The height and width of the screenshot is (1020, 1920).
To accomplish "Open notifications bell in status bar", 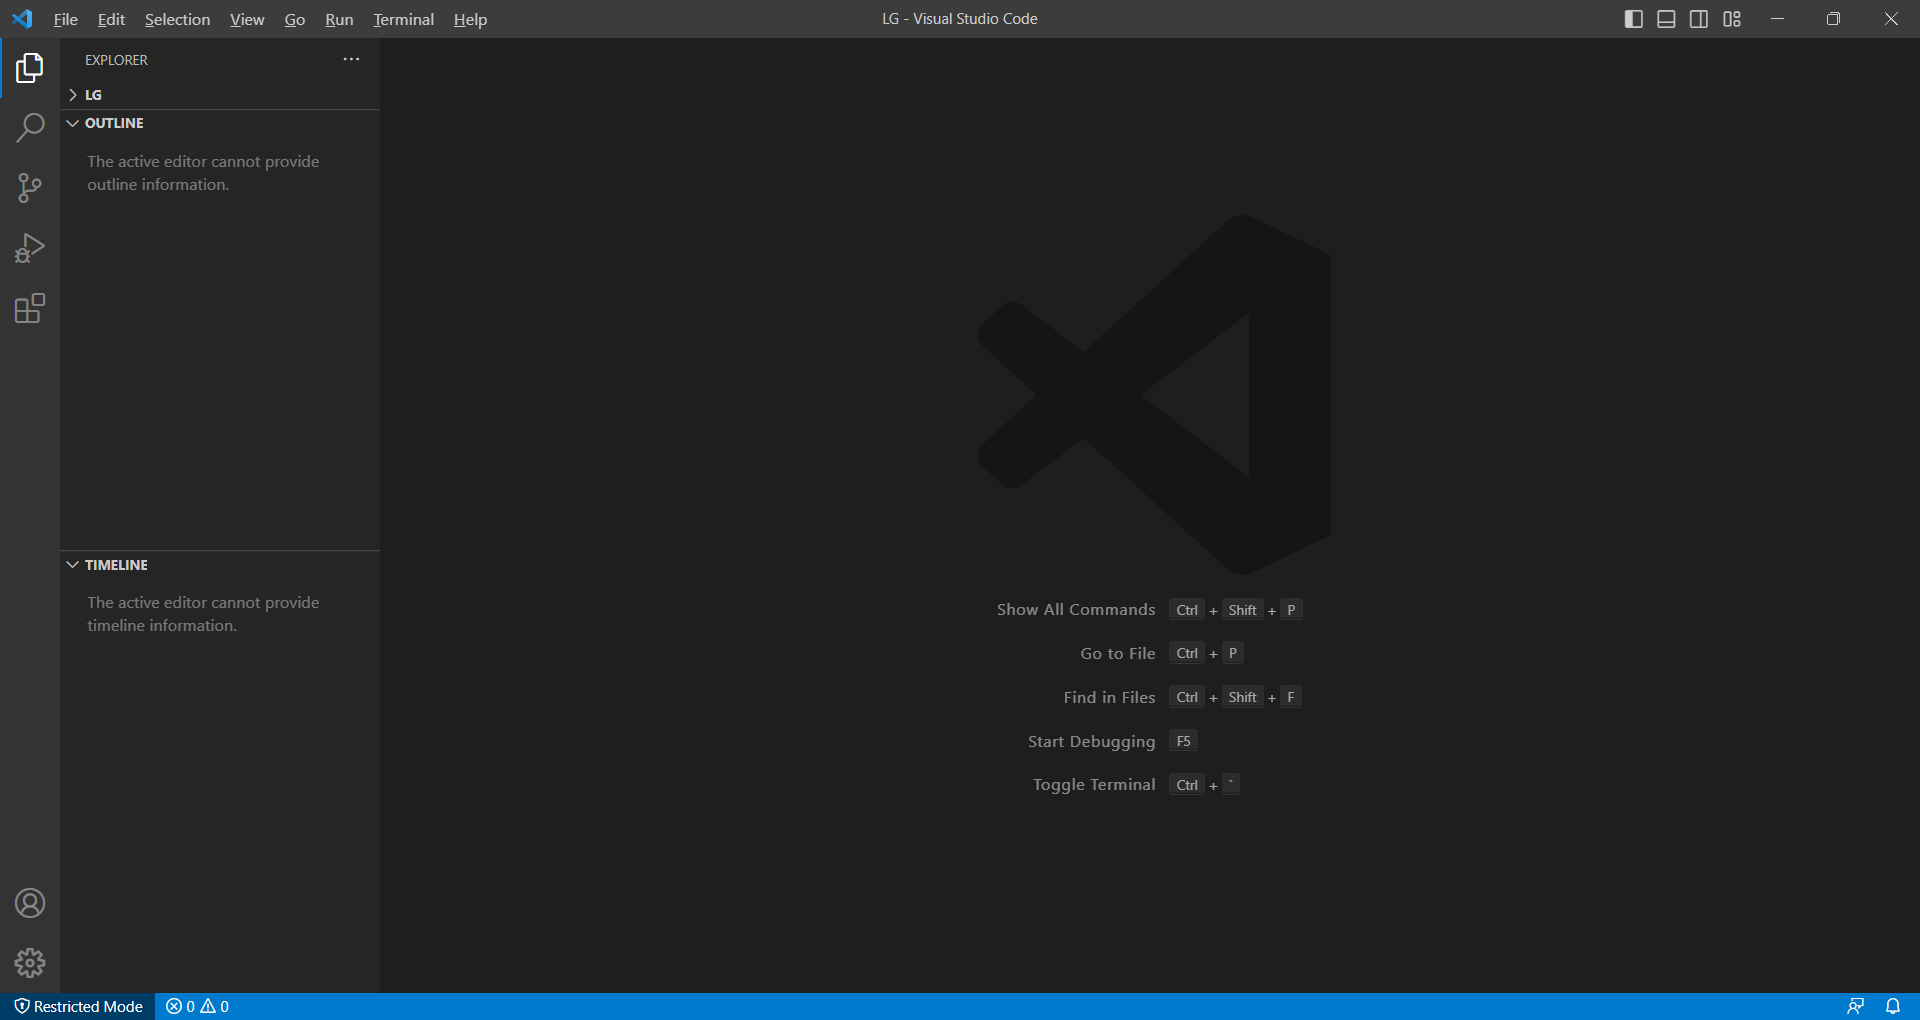I will pyautogui.click(x=1893, y=1006).
